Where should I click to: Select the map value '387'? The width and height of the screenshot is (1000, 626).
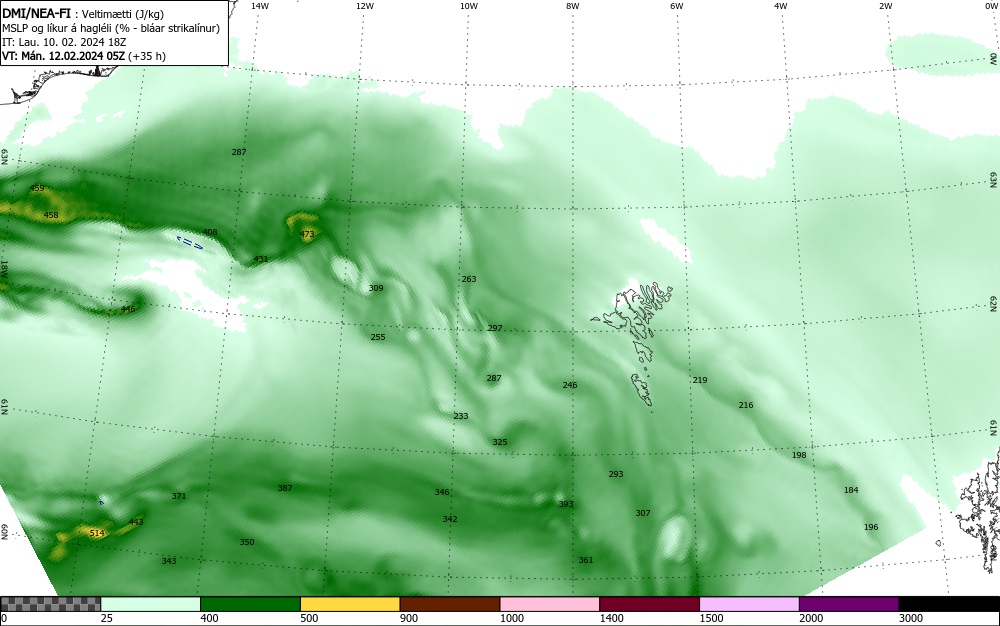[x=284, y=488]
